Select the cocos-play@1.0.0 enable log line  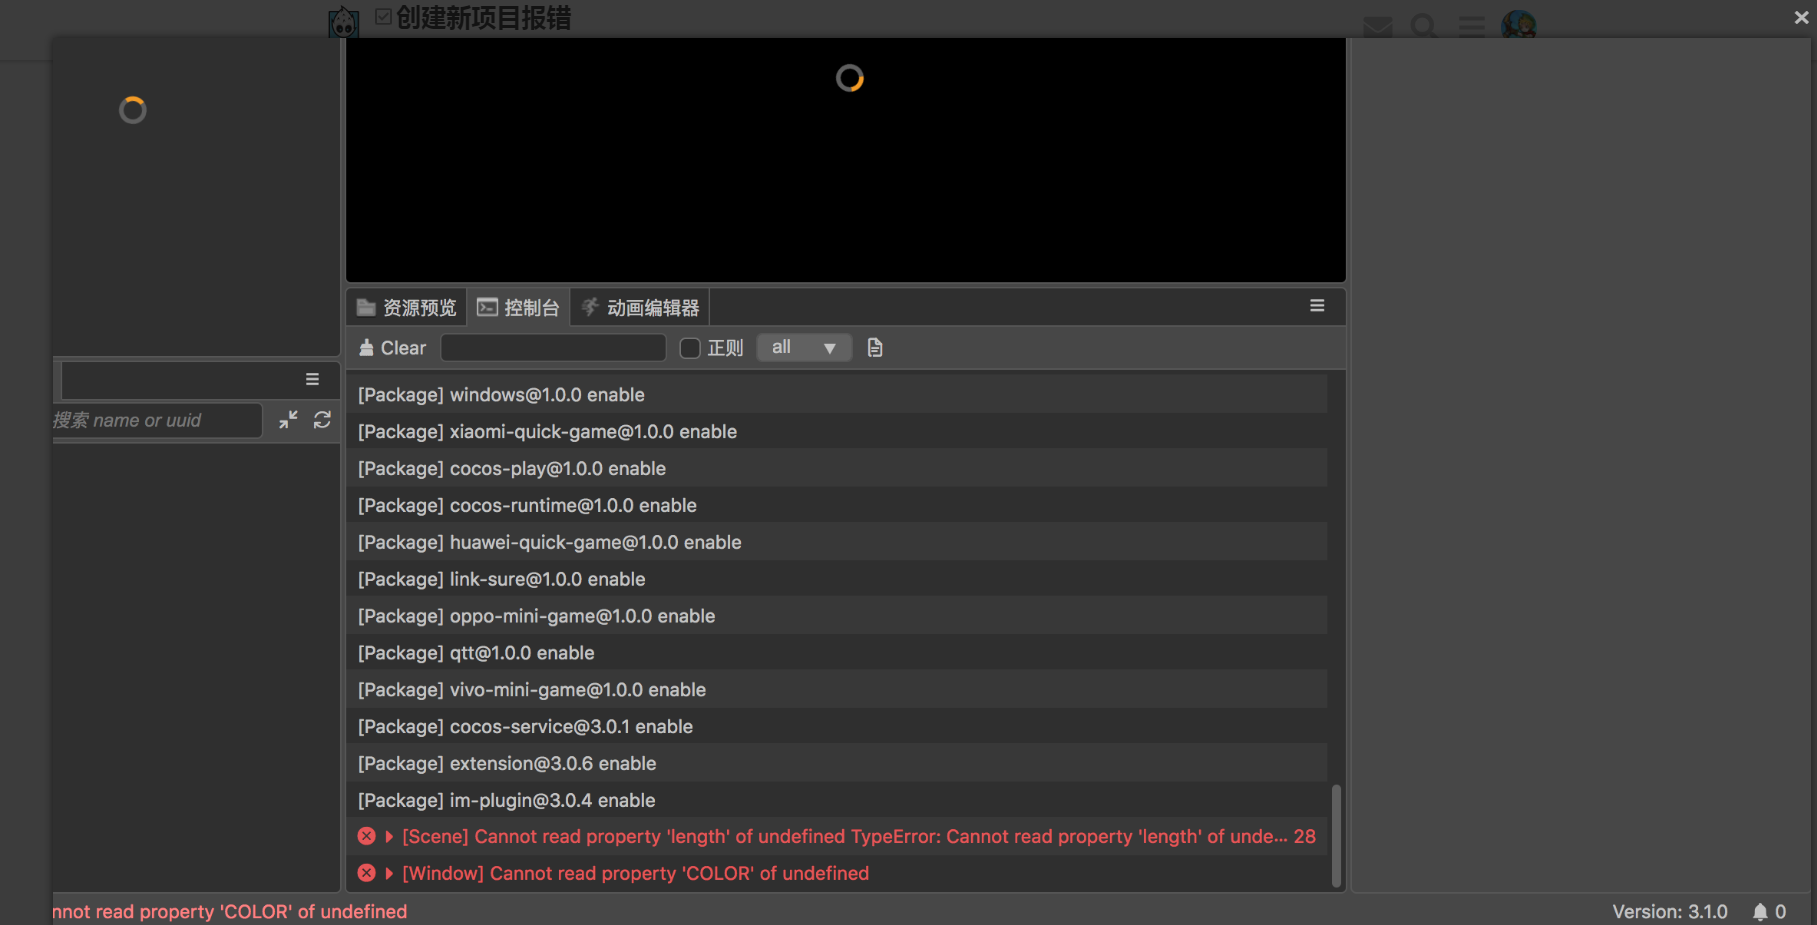[x=837, y=469]
